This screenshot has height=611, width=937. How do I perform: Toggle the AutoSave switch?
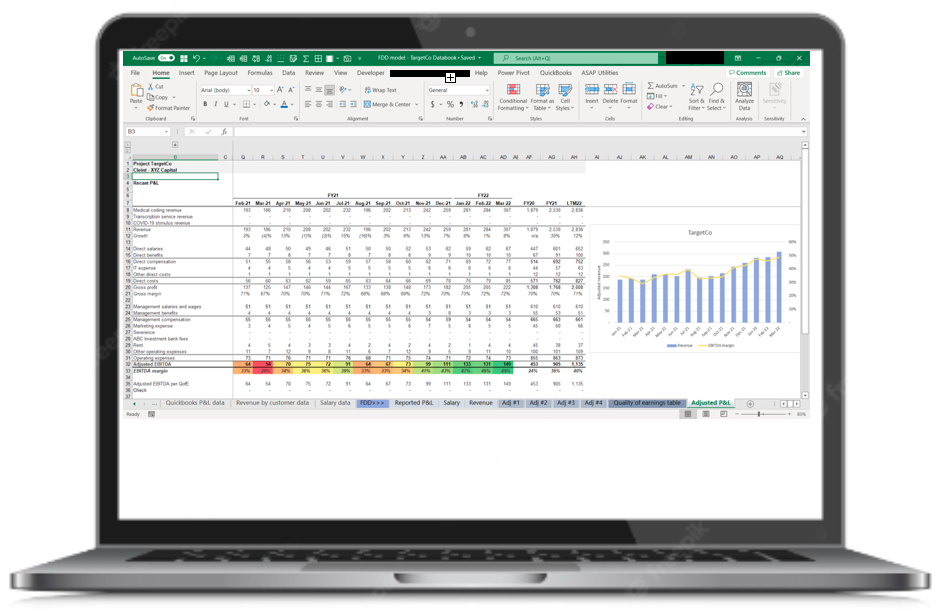(x=166, y=59)
